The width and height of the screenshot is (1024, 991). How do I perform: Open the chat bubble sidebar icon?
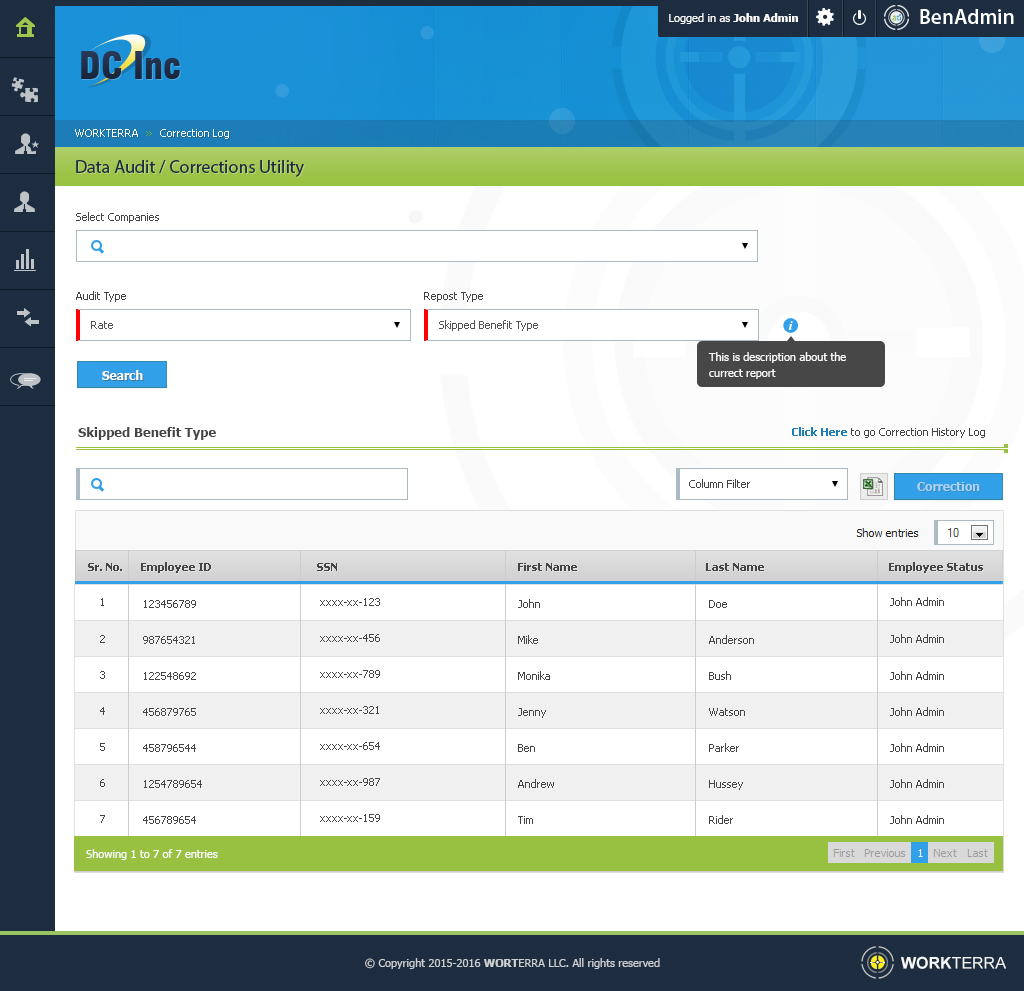click(x=25, y=380)
